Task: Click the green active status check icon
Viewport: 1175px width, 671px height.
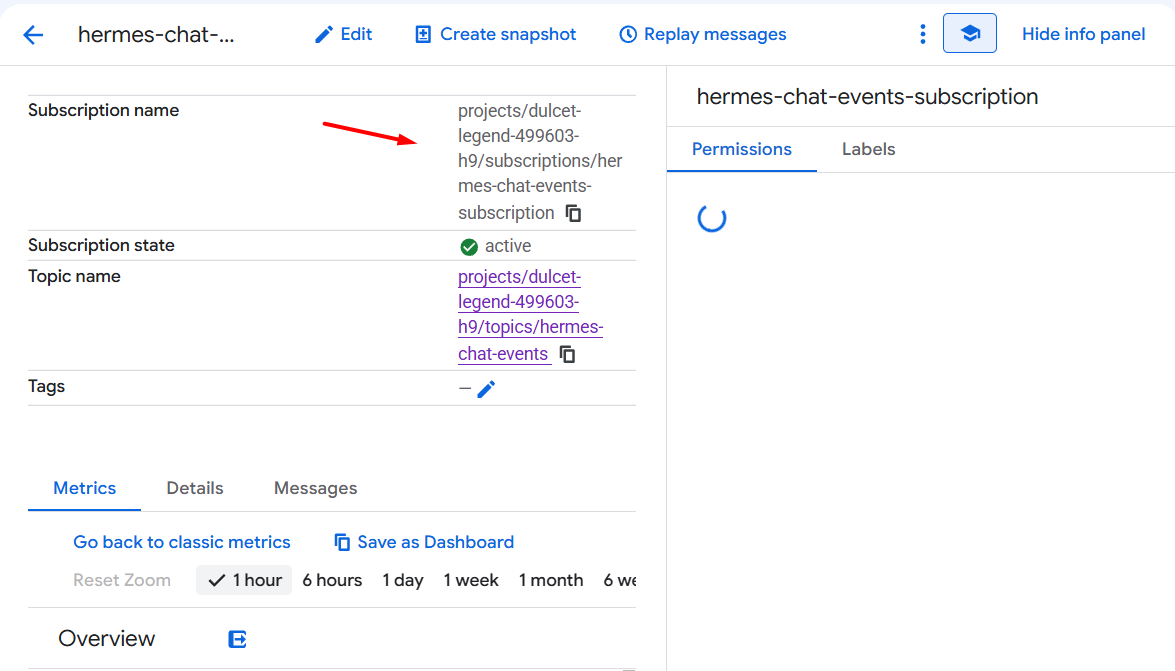Action: [469, 247]
